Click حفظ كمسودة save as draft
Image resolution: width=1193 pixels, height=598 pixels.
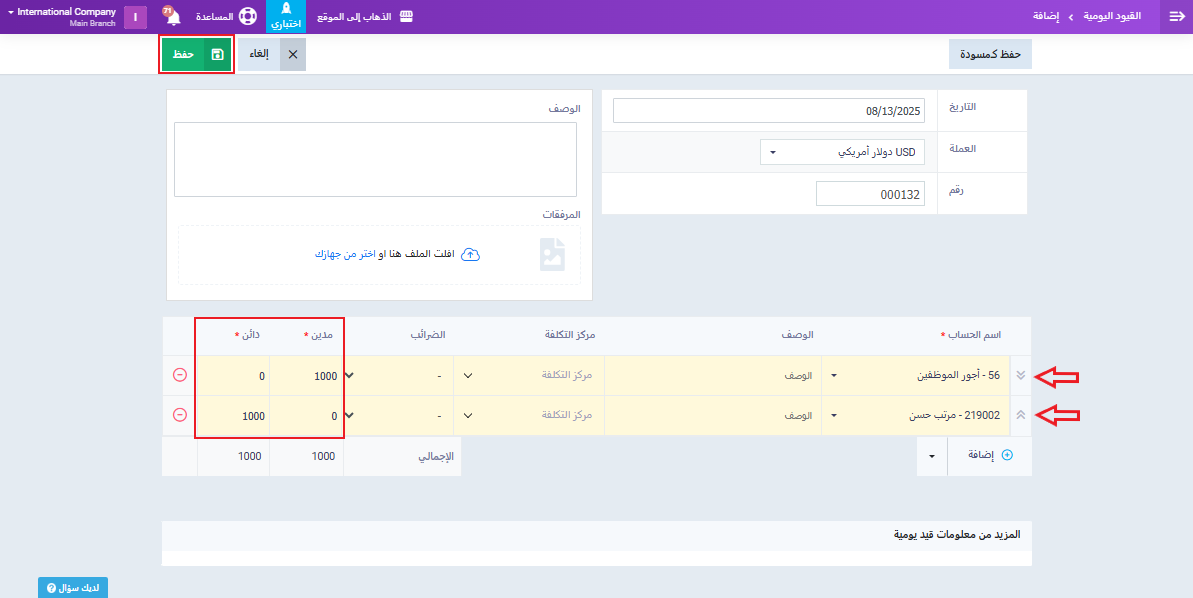tap(989, 54)
